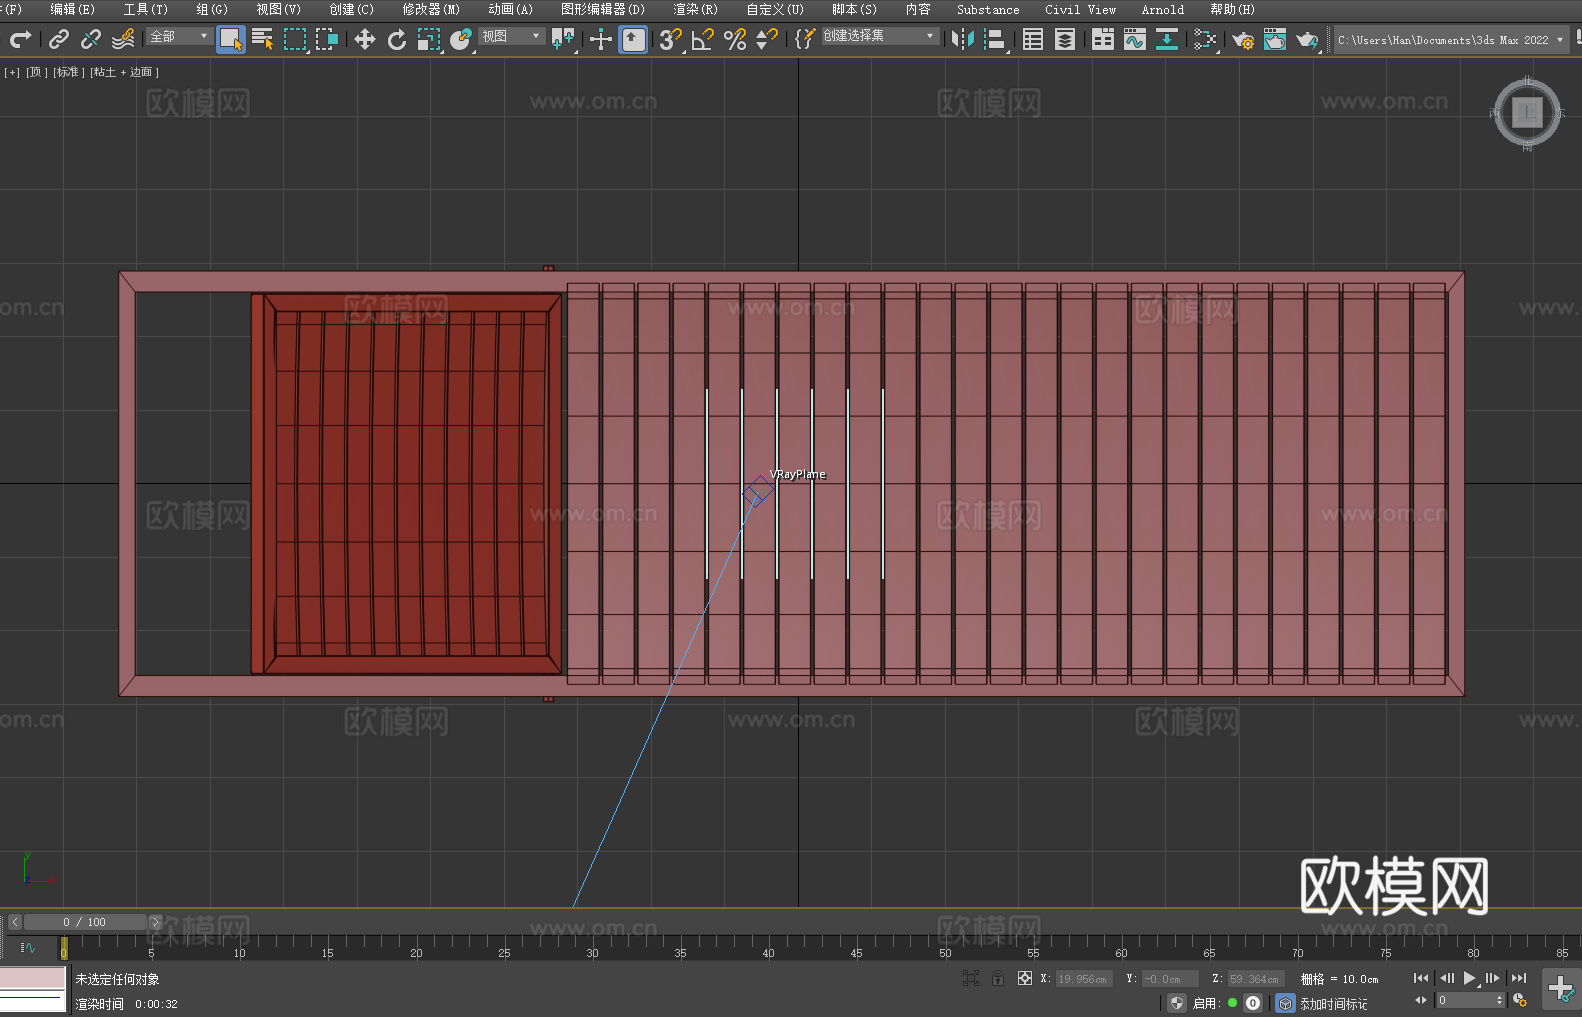Activate the Select Object tool
Screen dimensions: 1582x1017
[x=231, y=39]
